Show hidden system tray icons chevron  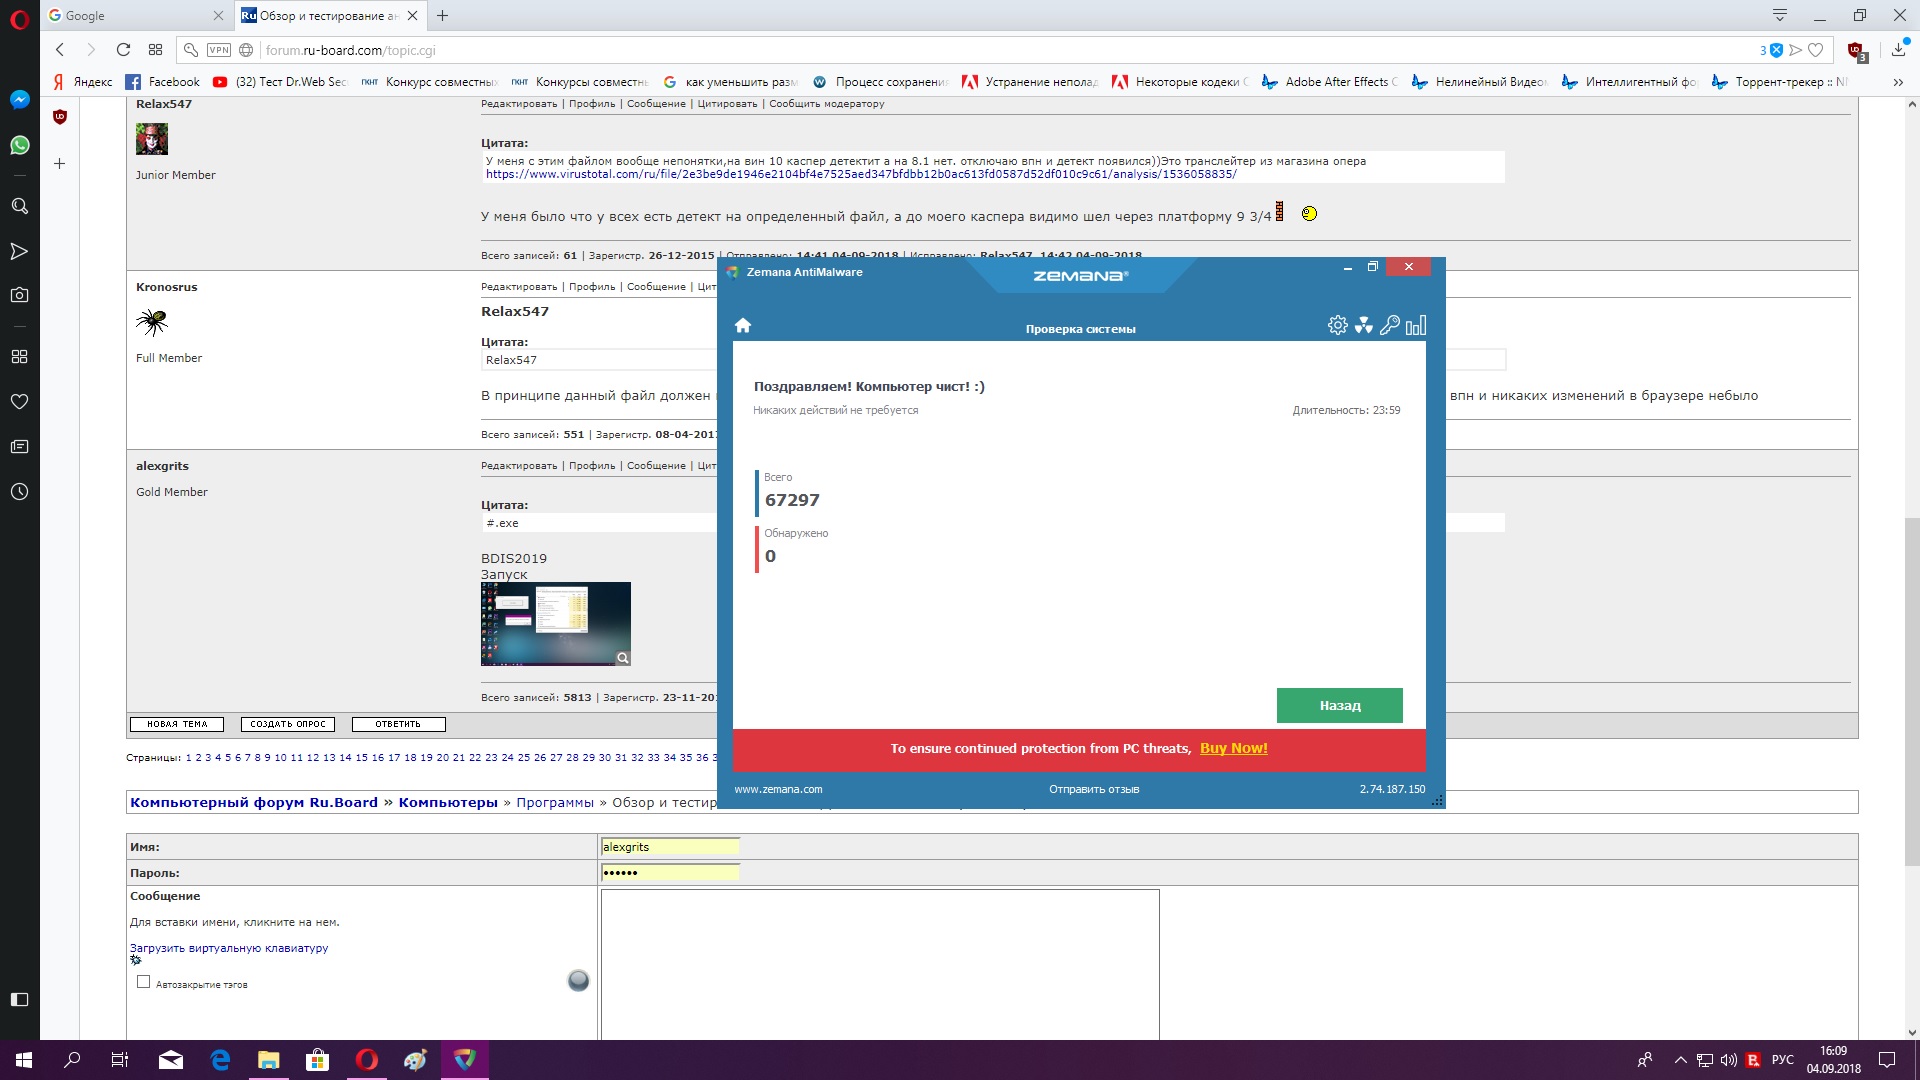[1680, 1060]
